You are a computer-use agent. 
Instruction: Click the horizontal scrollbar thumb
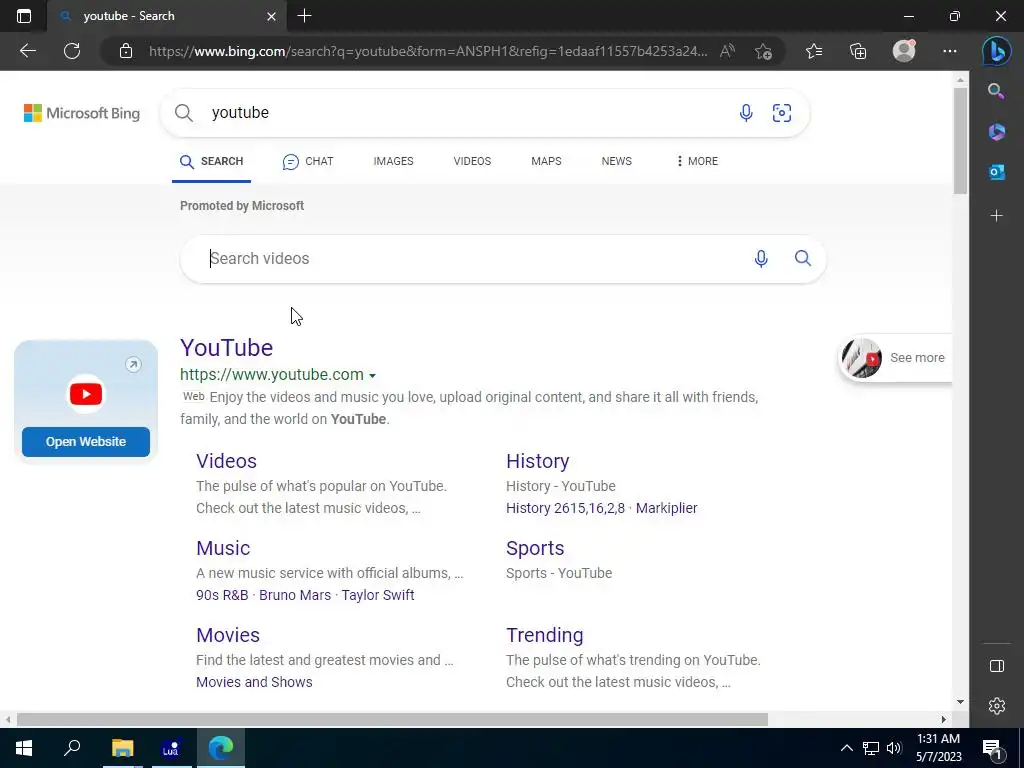[x=392, y=720]
